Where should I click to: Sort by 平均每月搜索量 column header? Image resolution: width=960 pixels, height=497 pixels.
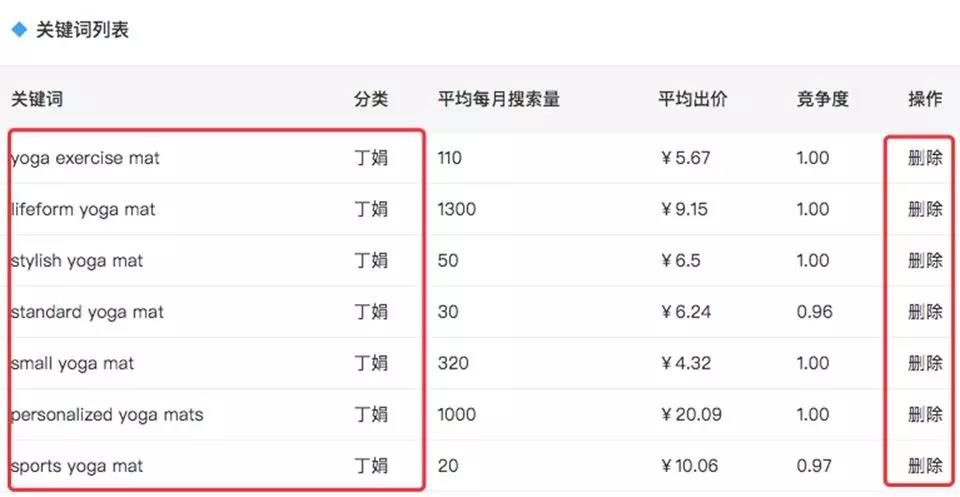tap(499, 99)
